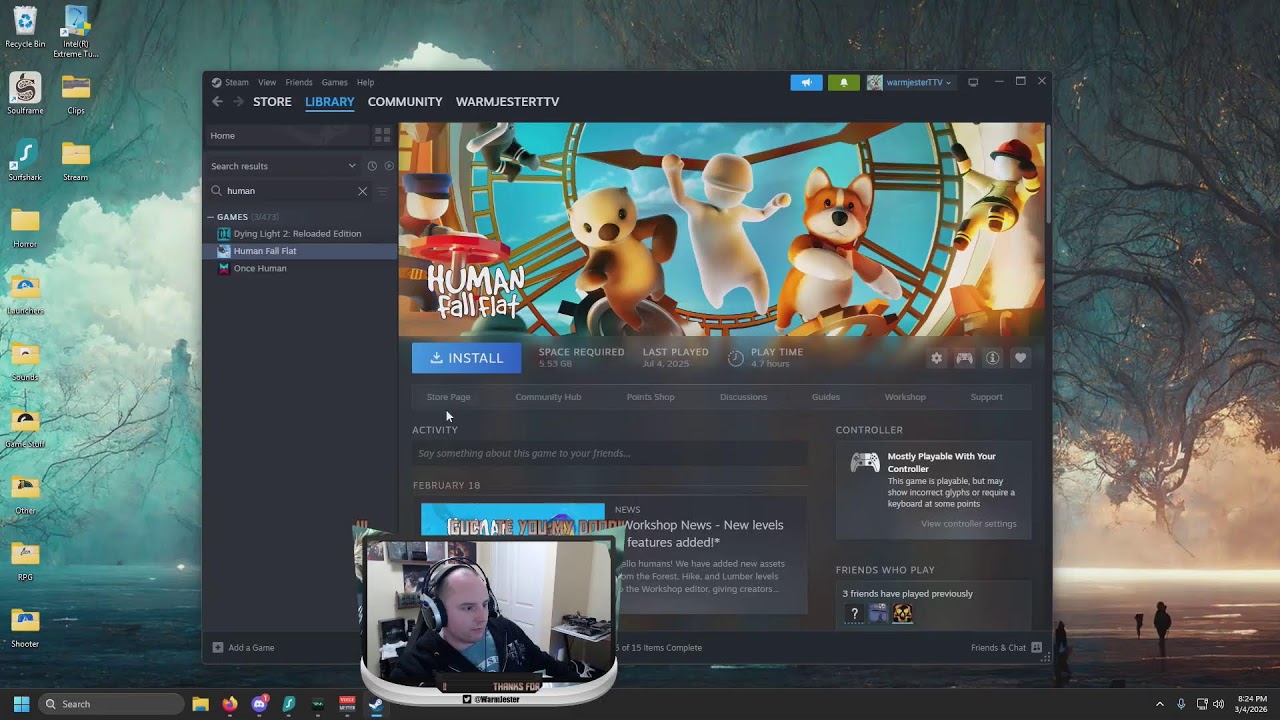This screenshot has height=720, width=1280.
Task: Open the Steam taskbar icon
Action: [x=376, y=704]
